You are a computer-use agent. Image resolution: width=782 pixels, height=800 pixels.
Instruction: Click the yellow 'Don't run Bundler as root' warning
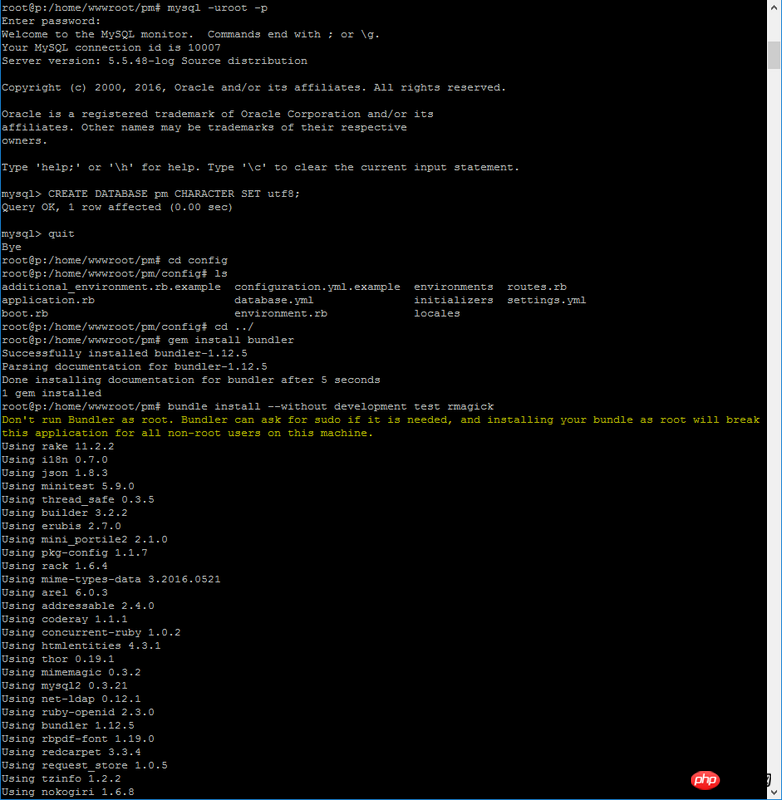(x=381, y=419)
